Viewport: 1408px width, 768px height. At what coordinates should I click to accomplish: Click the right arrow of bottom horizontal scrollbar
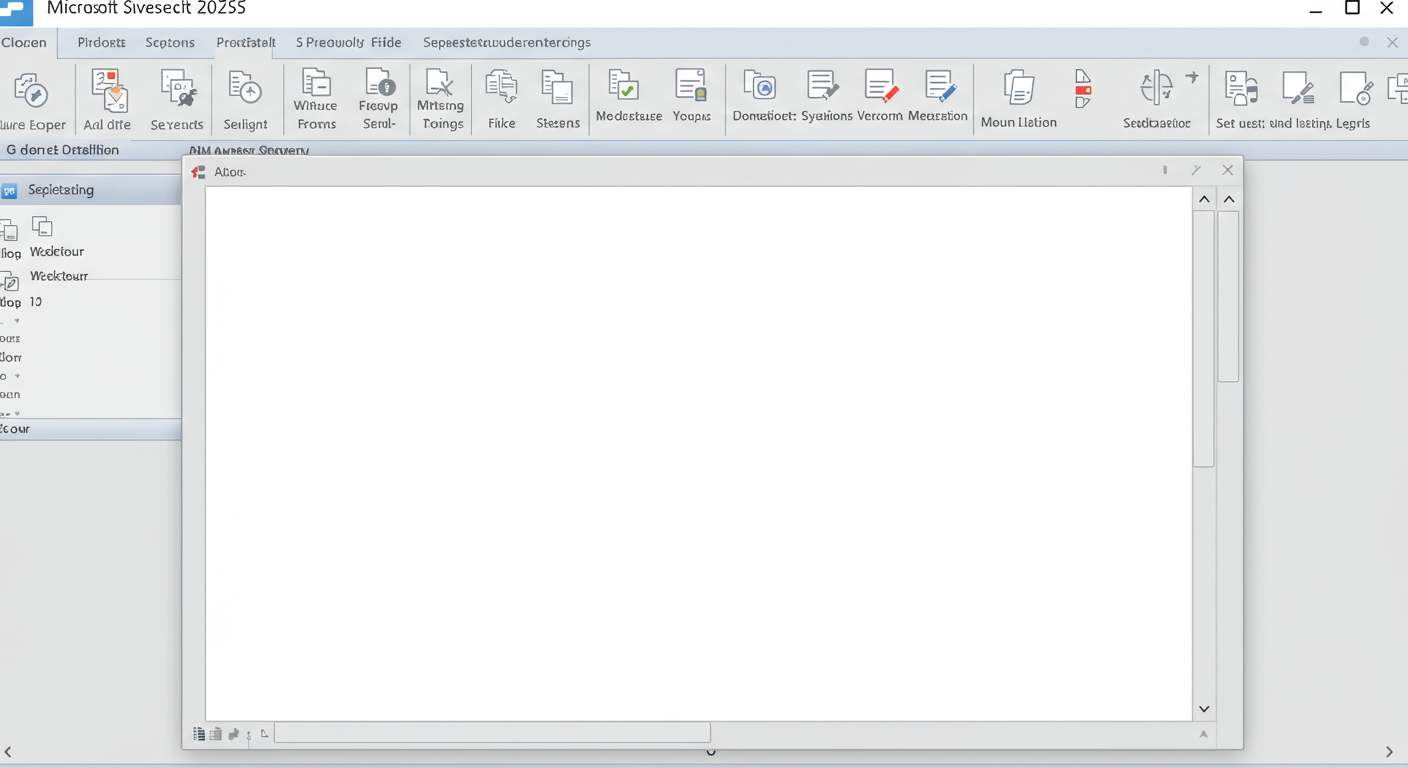coord(1389,752)
